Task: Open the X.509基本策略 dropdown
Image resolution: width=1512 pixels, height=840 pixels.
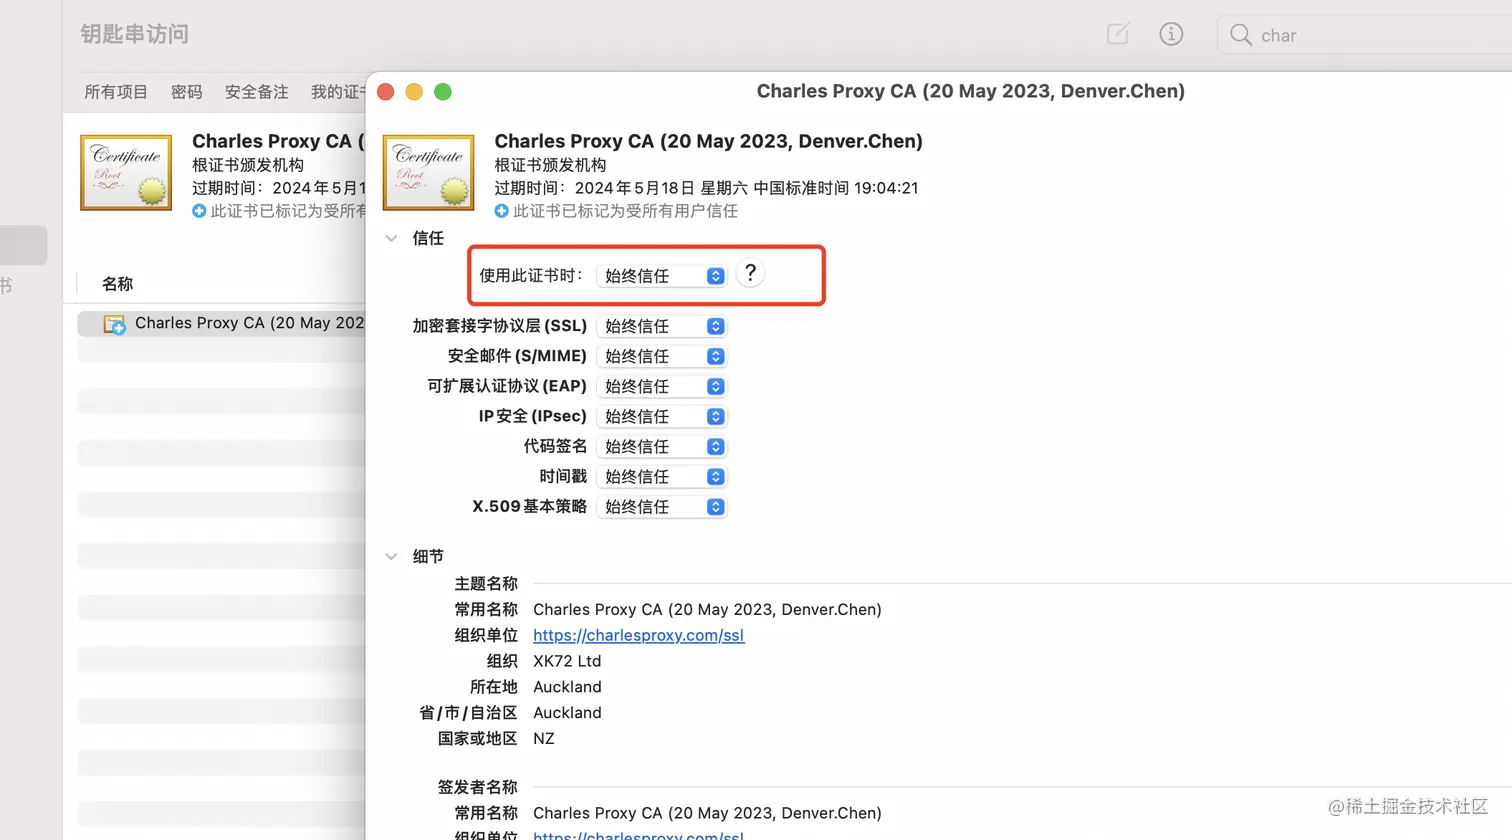Action: pyautogui.click(x=662, y=506)
